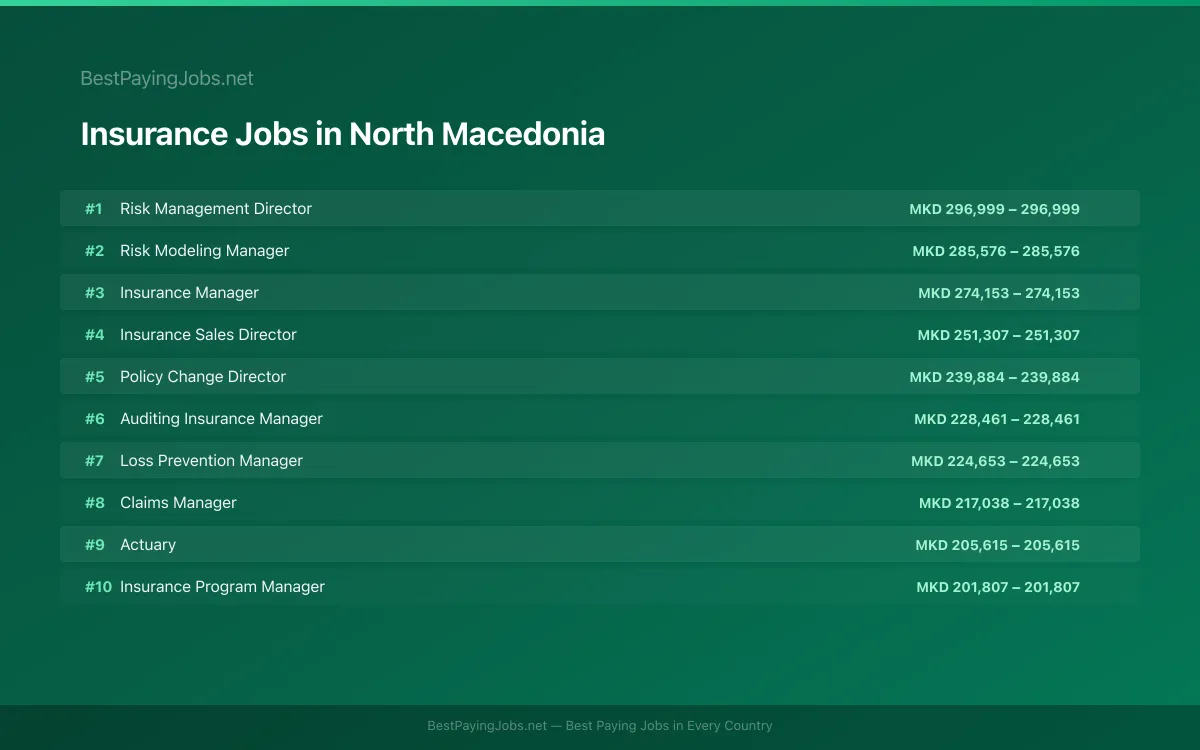Click the Policy Change Director job title
The width and height of the screenshot is (1200, 750).
pyautogui.click(x=203, y=377)
